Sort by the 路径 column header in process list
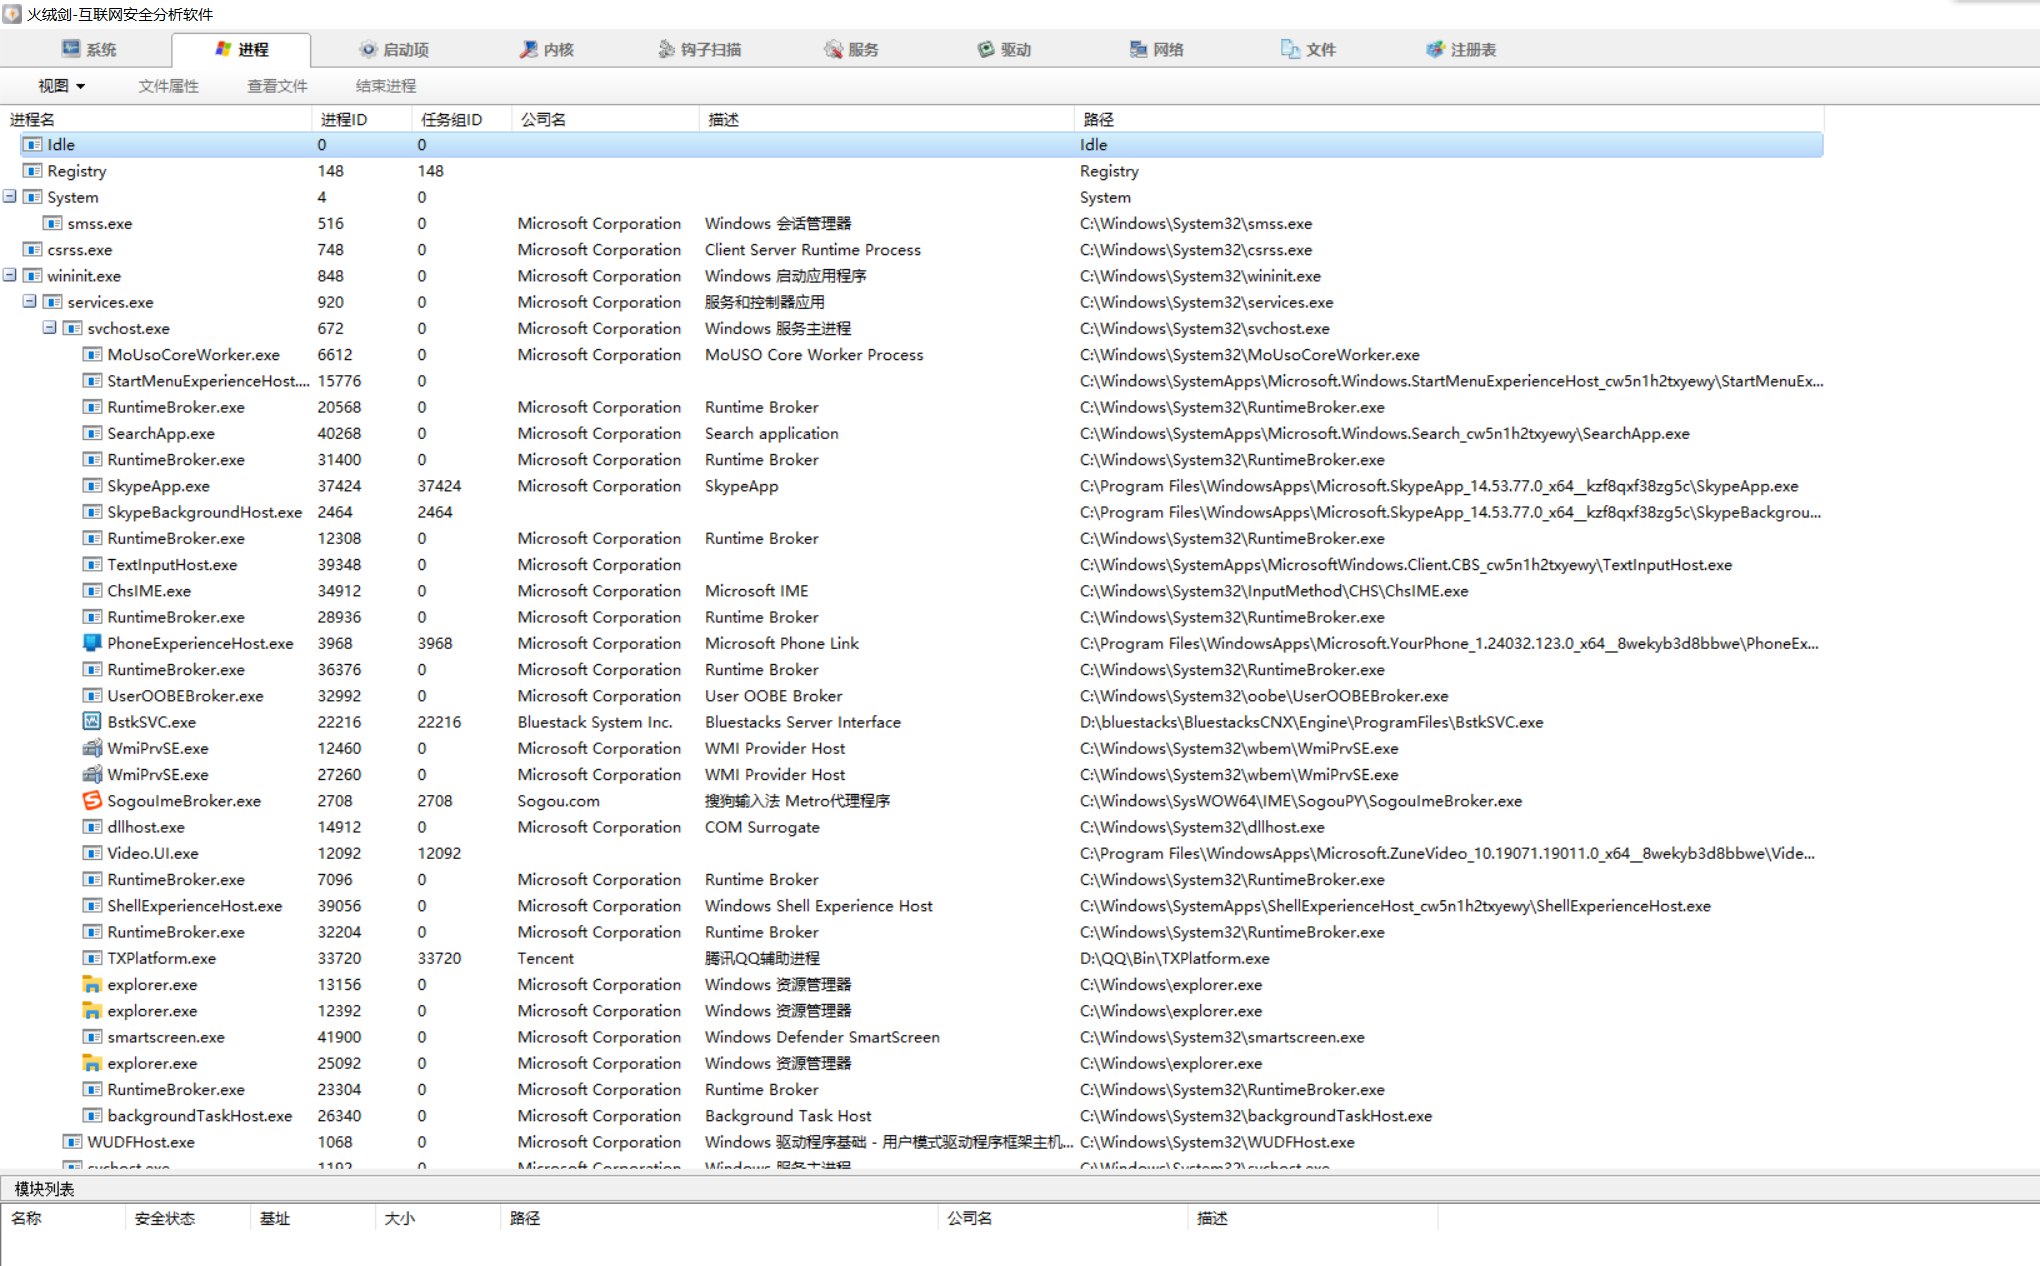Viewport: 2040px width, 1266px height. 1449,119
